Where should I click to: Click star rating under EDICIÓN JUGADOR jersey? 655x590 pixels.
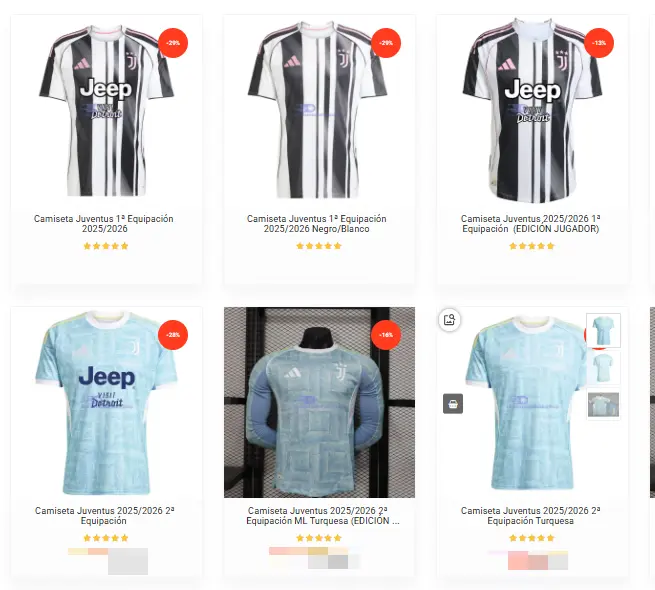coord(531,246)
